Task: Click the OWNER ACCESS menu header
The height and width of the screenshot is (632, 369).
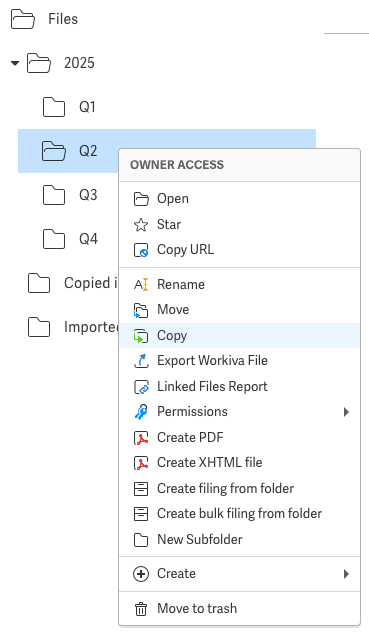Action: [x=177, y=165]
